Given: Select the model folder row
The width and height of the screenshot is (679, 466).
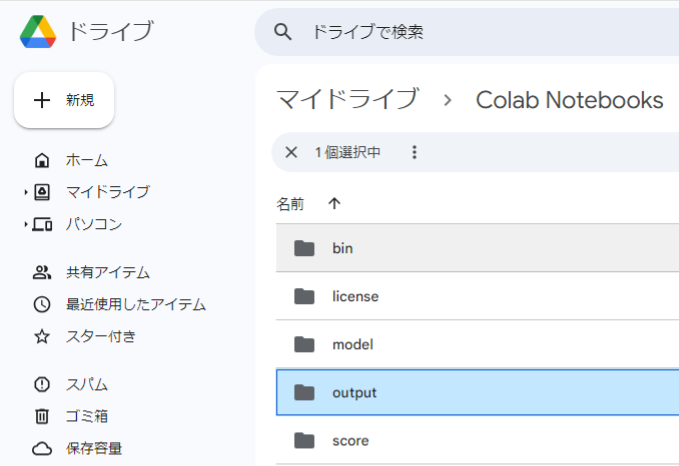Looking at the screenshot, I should (477, 344).
